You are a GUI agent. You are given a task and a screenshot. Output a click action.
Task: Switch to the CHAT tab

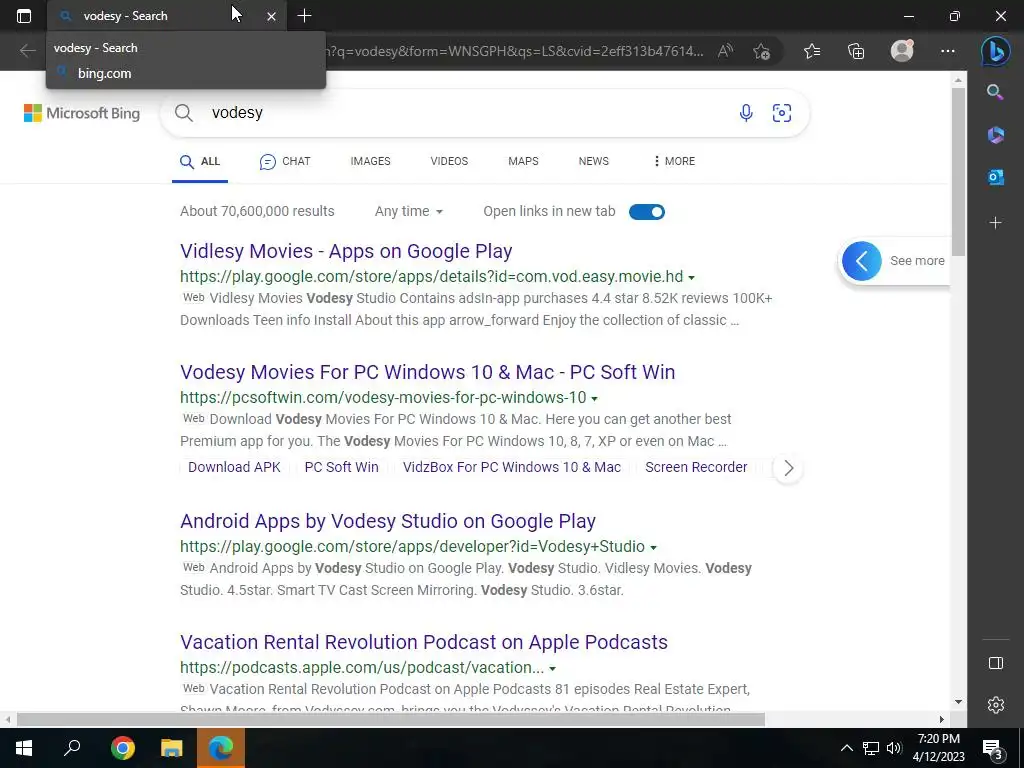click(285, 161)
